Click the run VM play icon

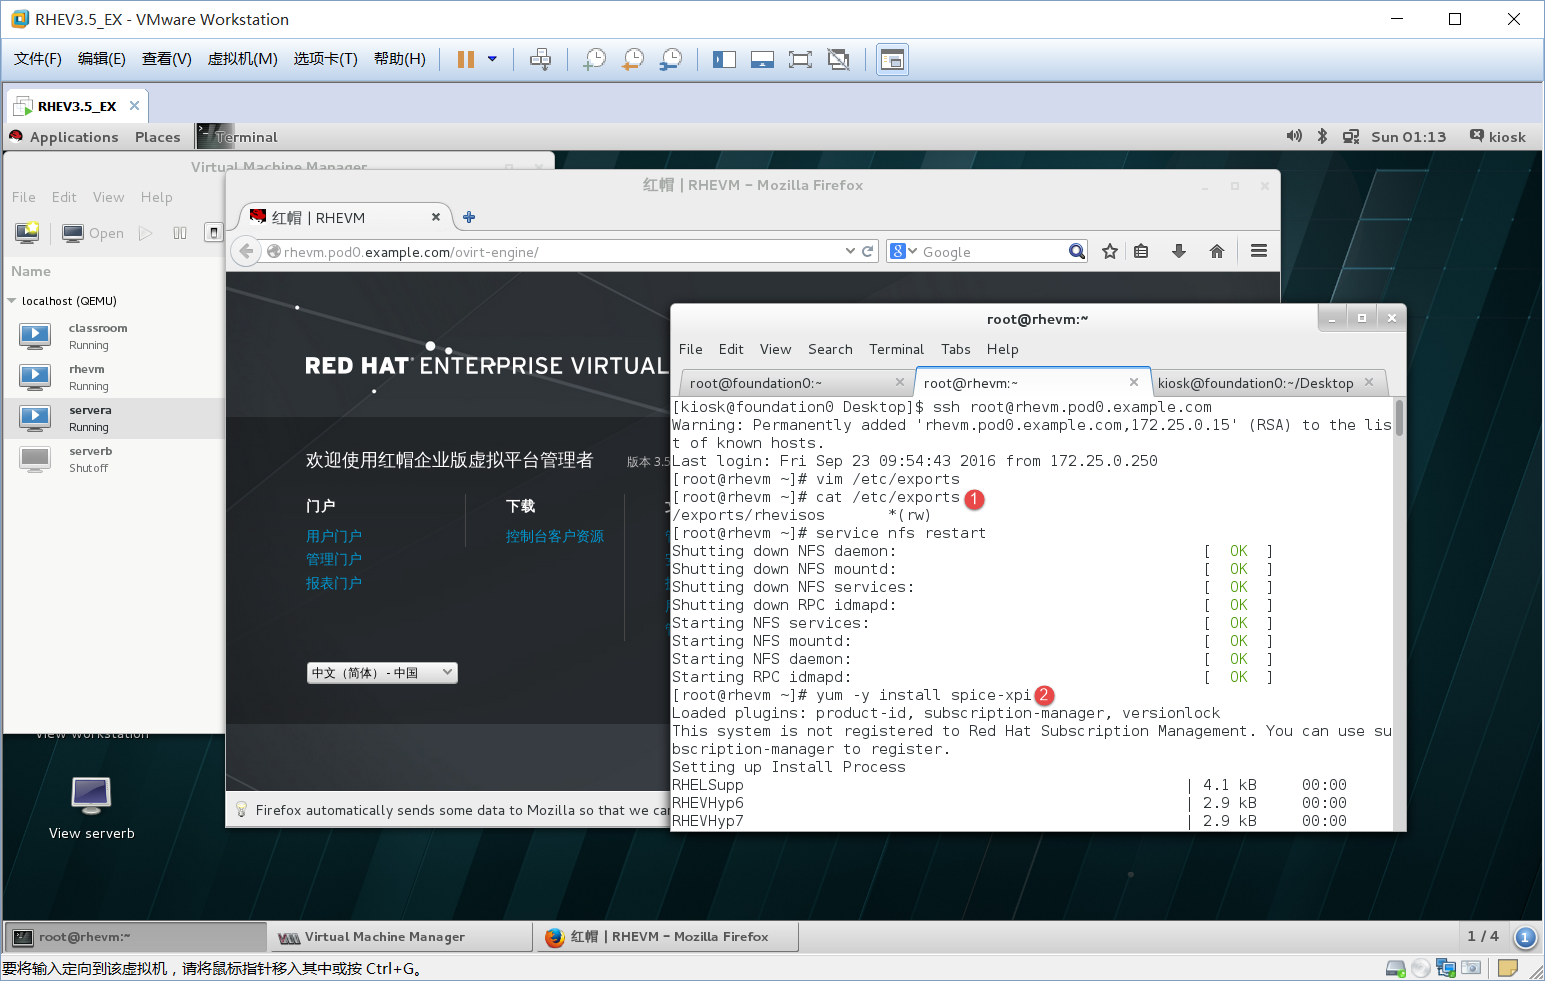tap(146, 233)
